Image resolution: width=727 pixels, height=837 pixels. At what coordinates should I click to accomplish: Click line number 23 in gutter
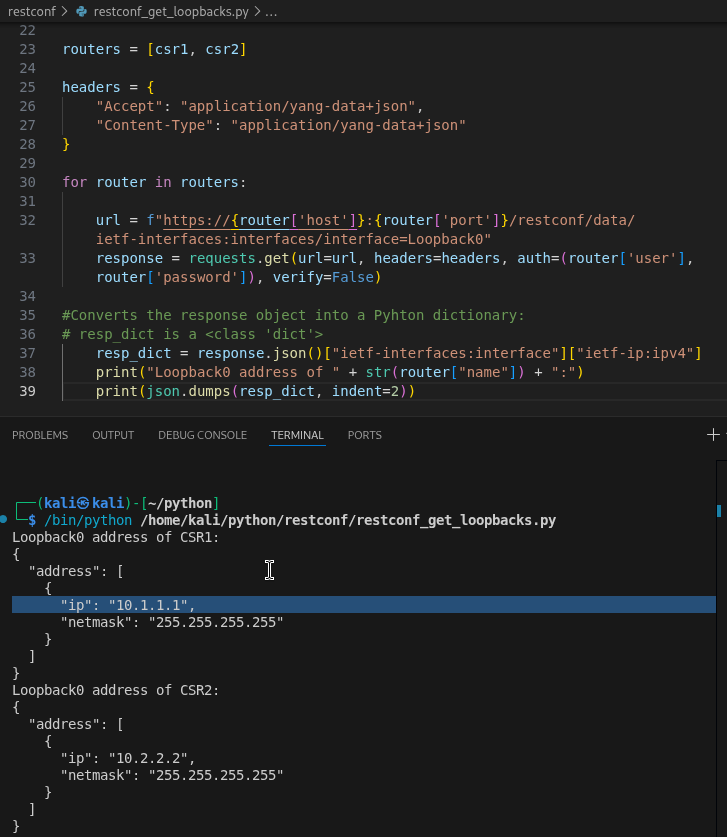[x=27, y=49]
